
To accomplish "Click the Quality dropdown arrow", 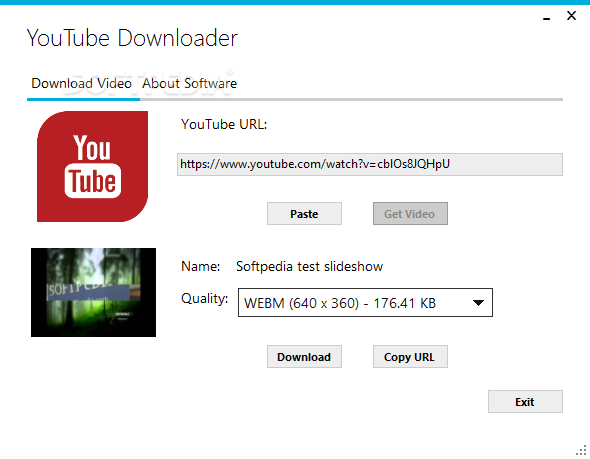I will (x=478, y=303).
